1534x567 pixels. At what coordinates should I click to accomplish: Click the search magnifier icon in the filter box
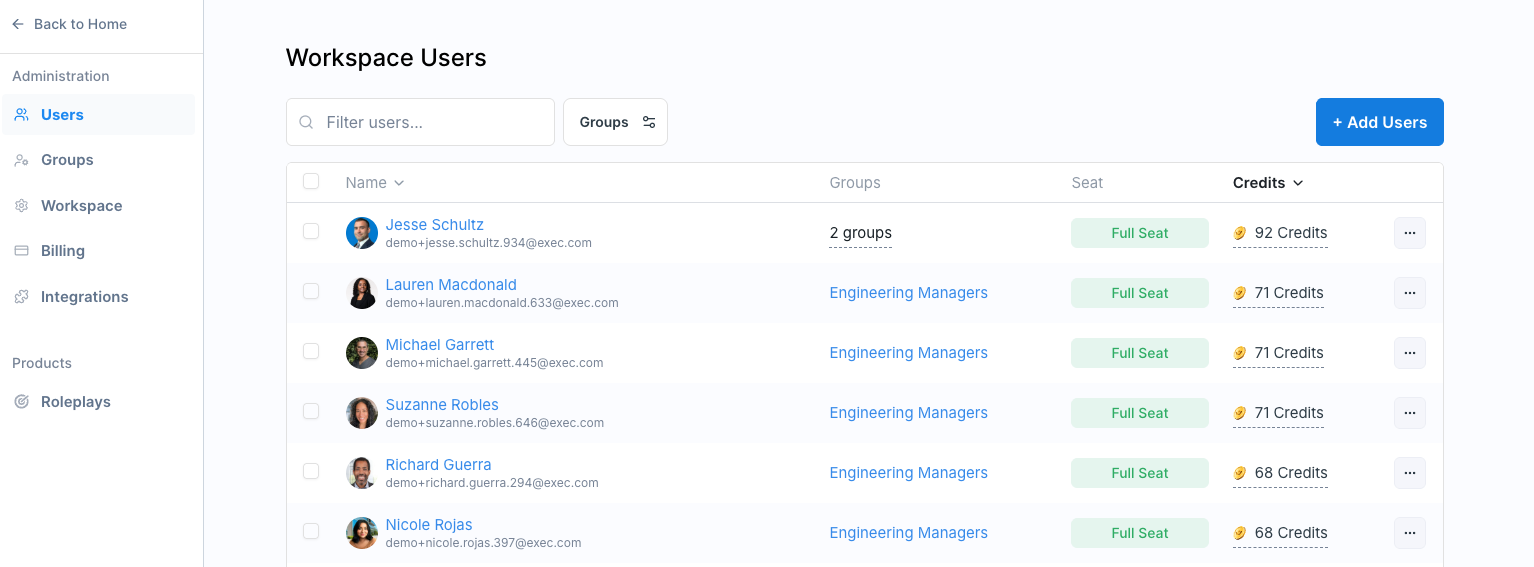307,122
